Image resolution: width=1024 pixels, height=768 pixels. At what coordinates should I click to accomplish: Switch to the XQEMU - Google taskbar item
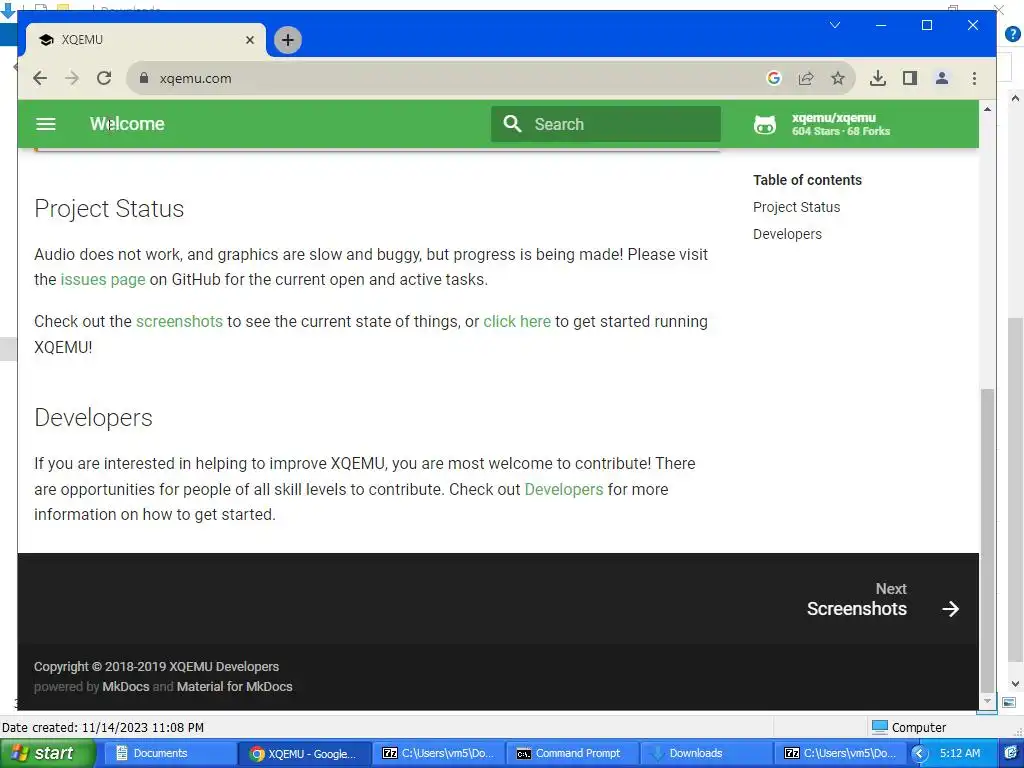(304, 753)
